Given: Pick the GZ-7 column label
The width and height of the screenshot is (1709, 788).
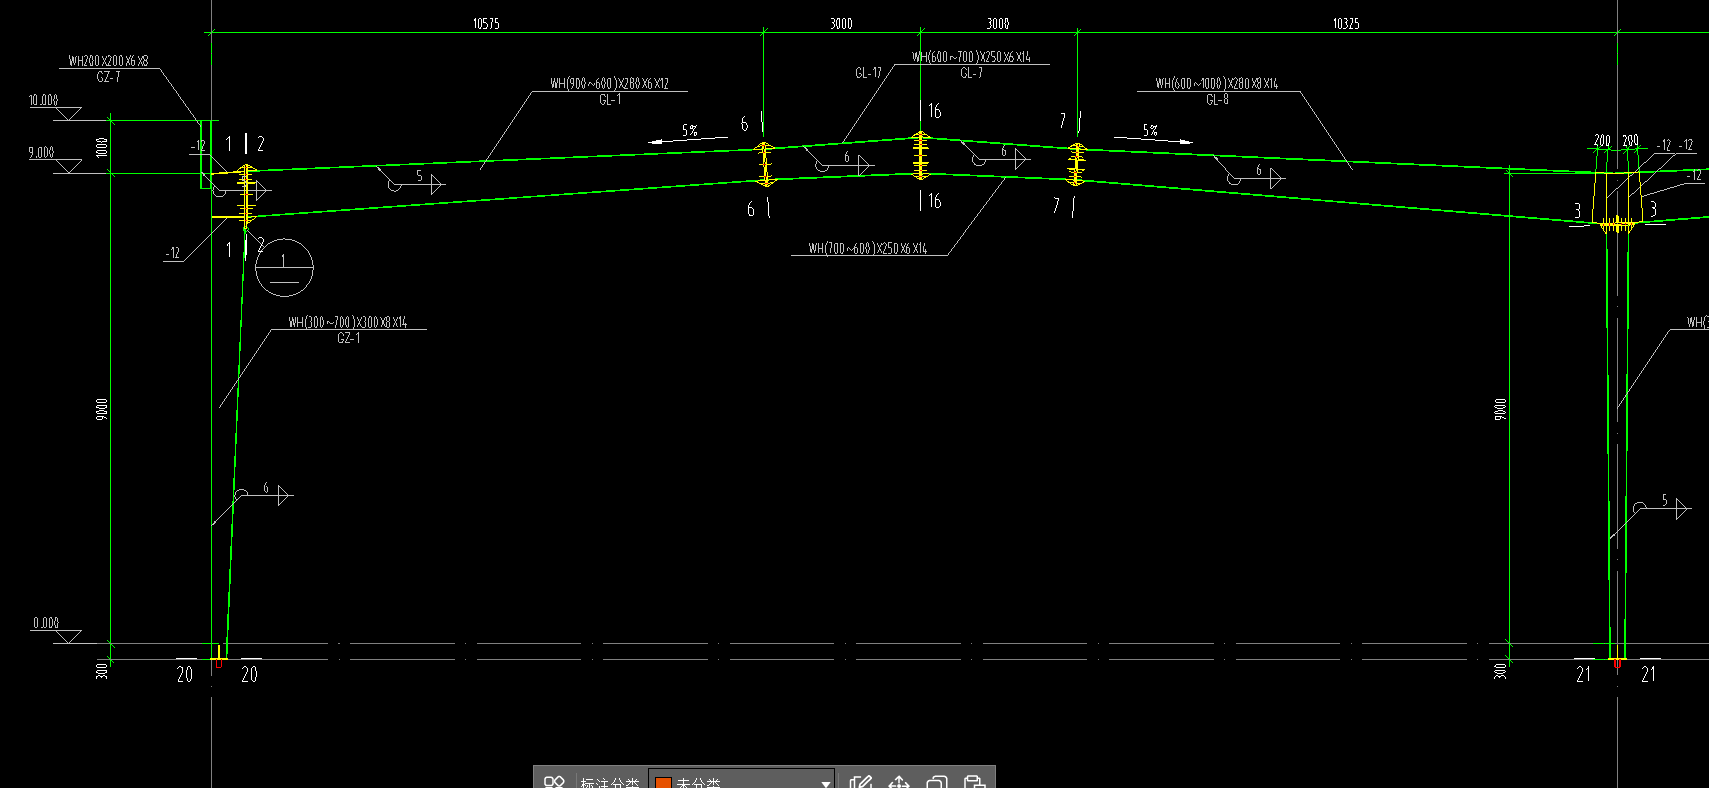Looking at the screenshot, I should click(x=108, y=77).
